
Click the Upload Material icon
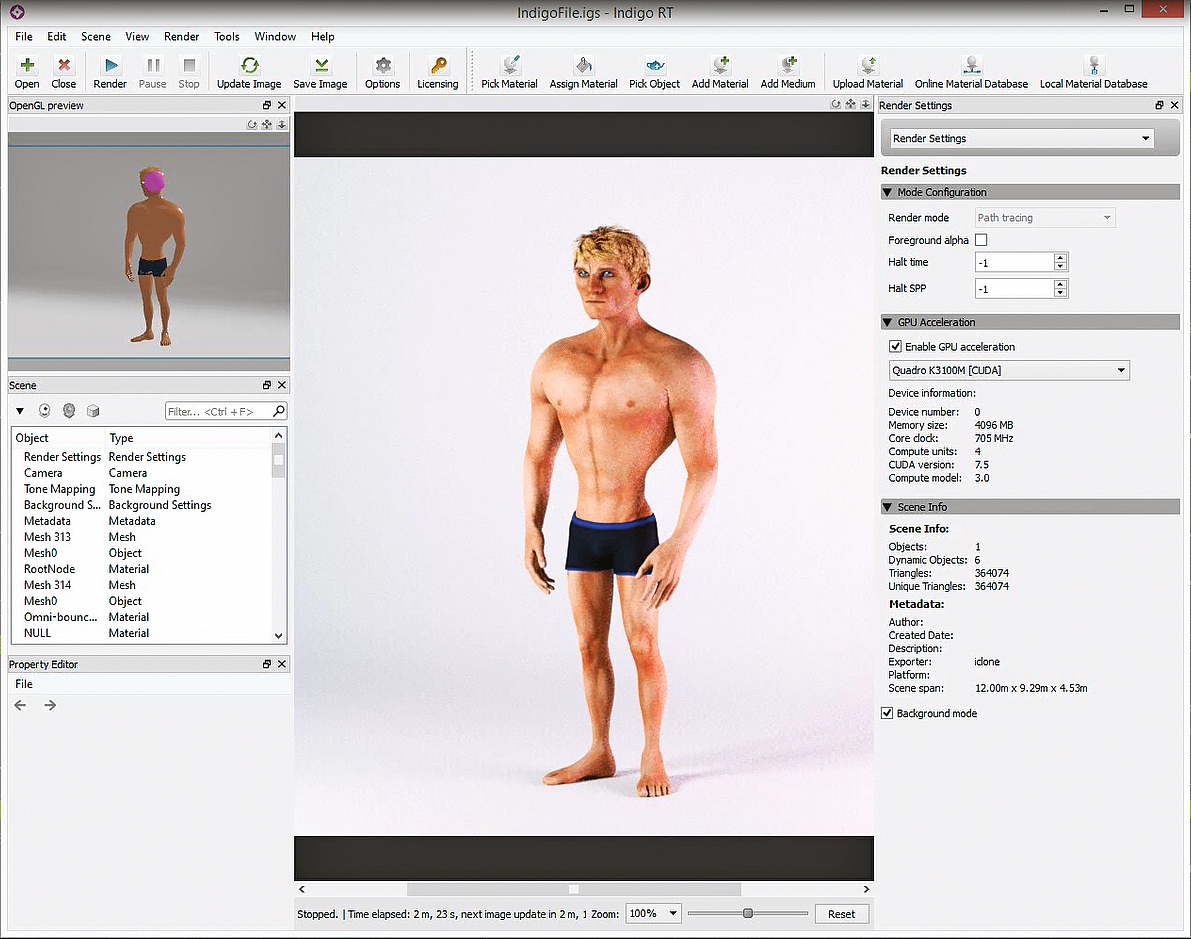click(868, 72)
